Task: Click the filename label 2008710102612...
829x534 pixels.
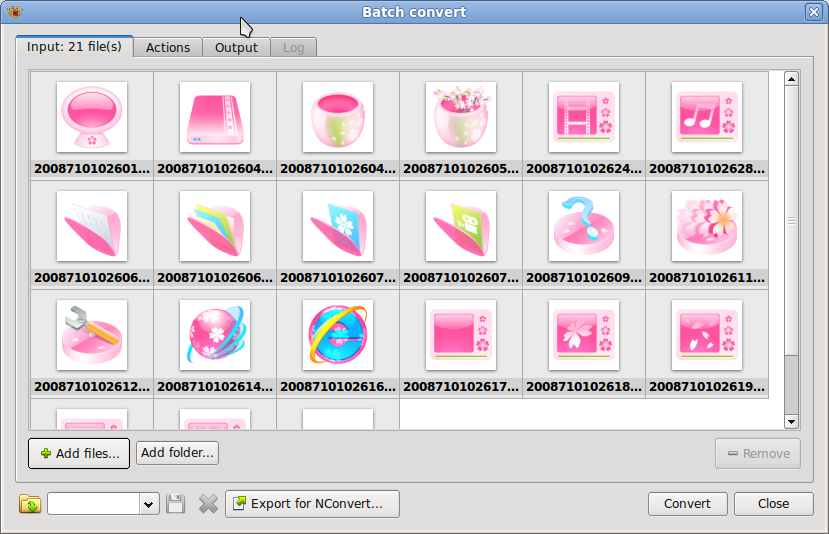Action: [x=92, y=386]
